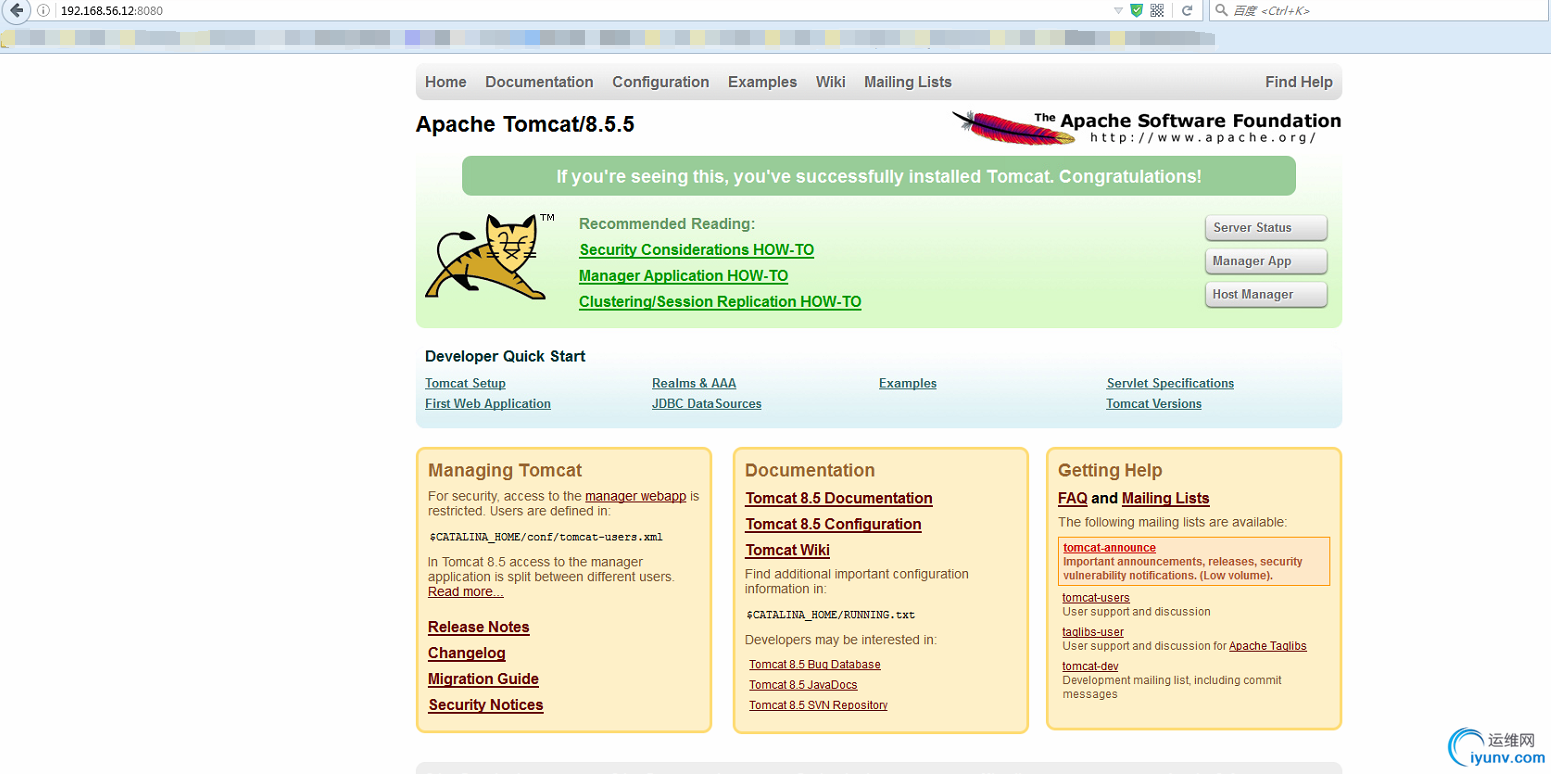Click the Host Manager button
Screen dimensions: 1551x774
click(1266, 294)
